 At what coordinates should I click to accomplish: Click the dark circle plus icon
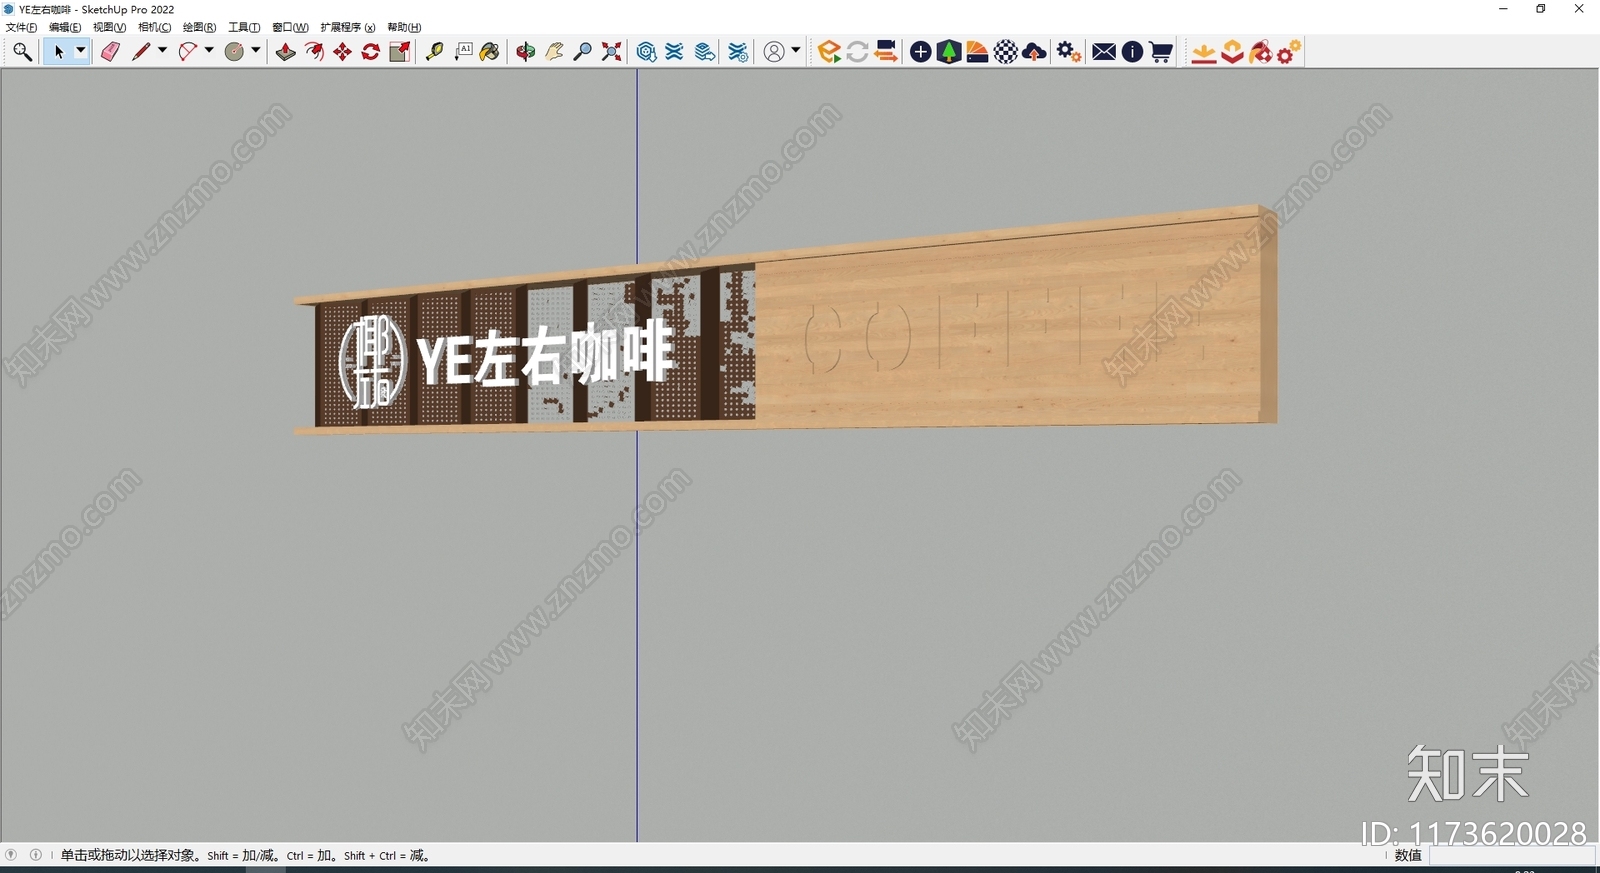point(921,52)
